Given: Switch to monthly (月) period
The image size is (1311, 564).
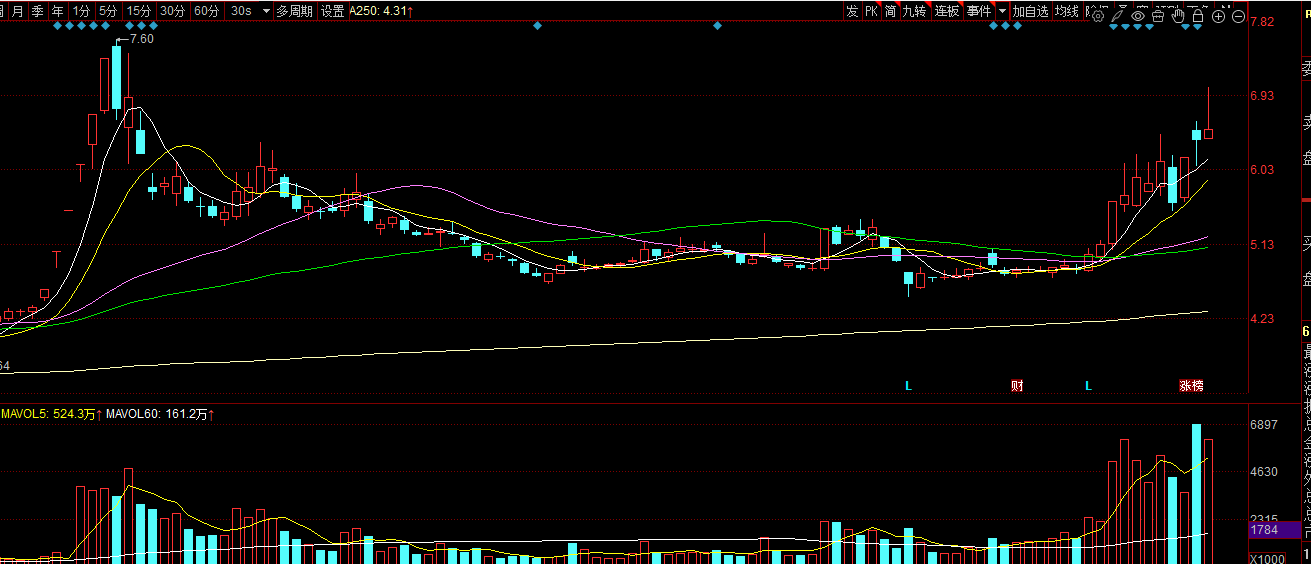Looking at the screenshot, I should 17,11.
